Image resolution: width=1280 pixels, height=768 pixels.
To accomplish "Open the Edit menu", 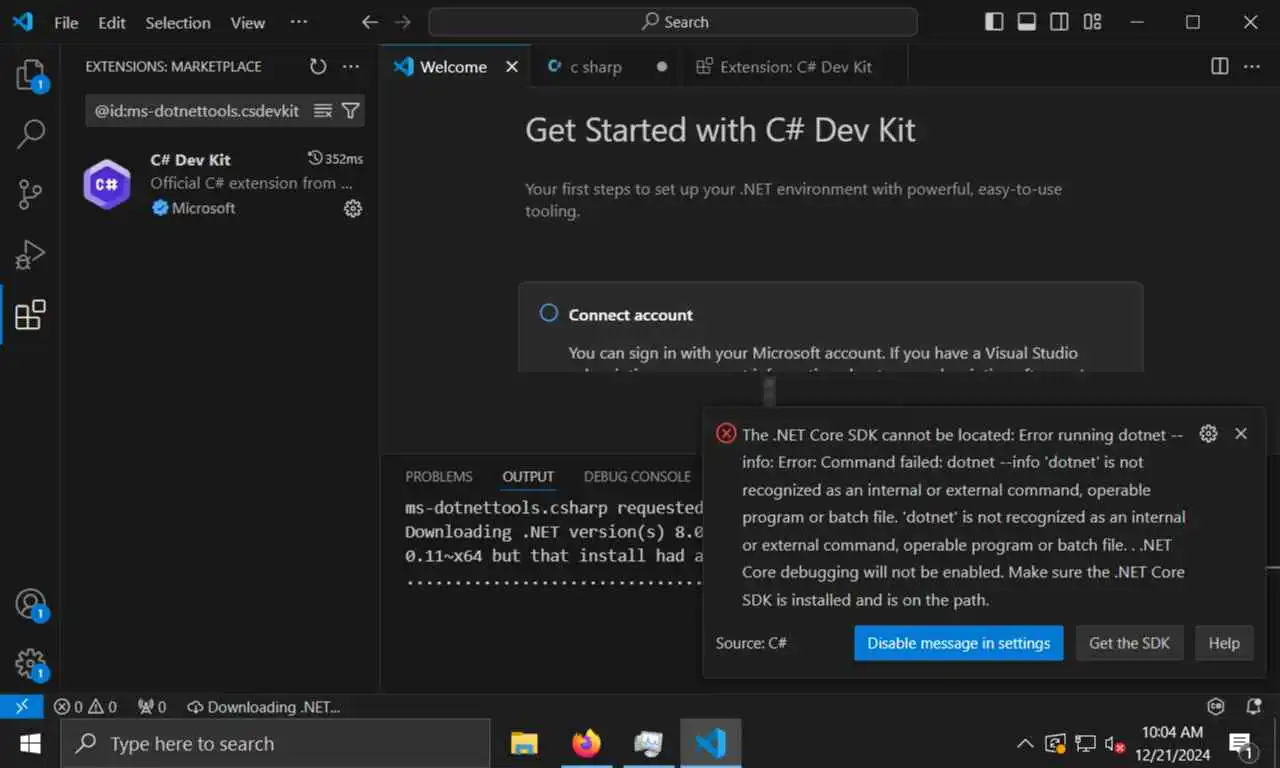I will (x=112, y=22).
